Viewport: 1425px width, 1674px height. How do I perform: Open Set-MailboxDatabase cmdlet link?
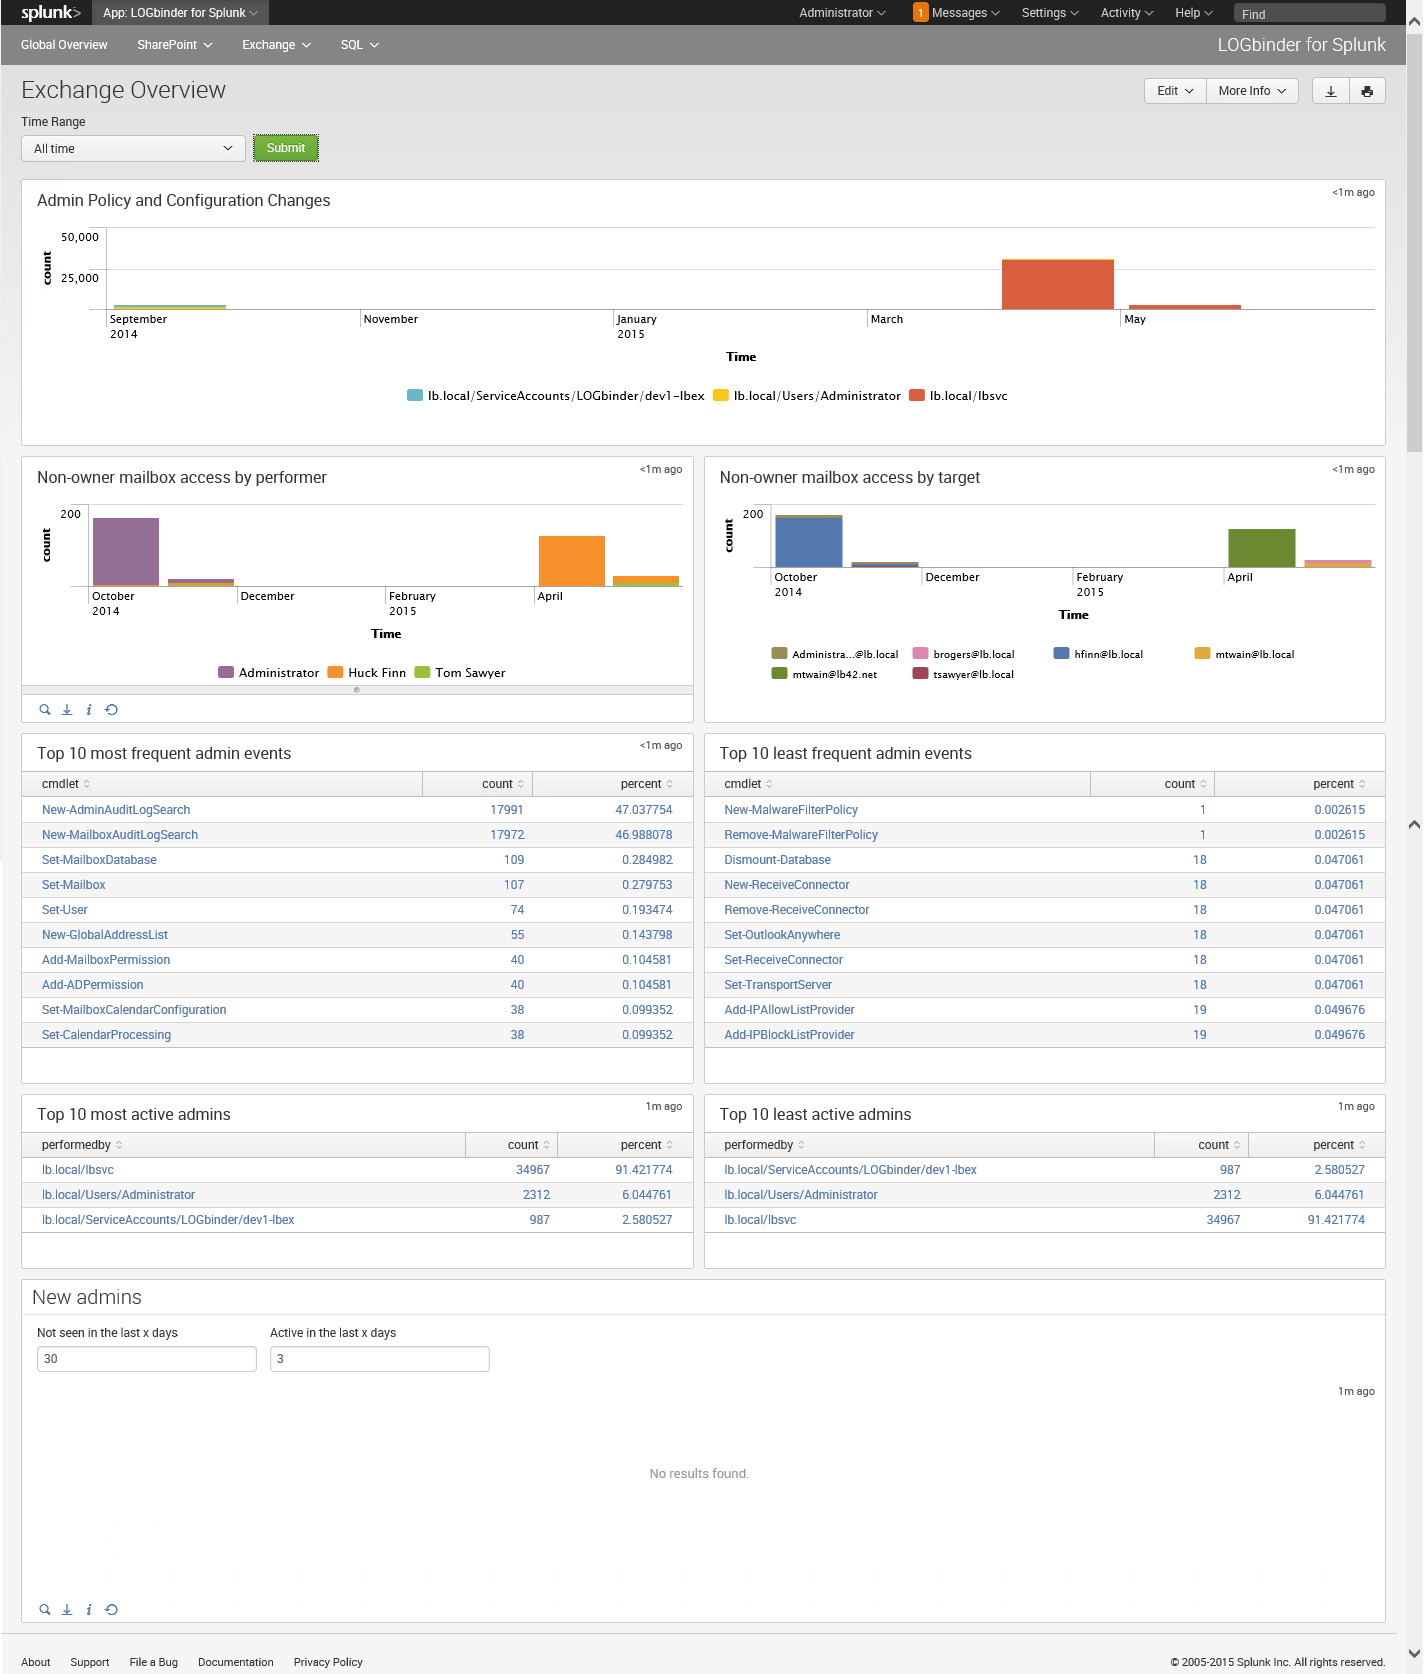pyautogui.click(x=99, y=860)
